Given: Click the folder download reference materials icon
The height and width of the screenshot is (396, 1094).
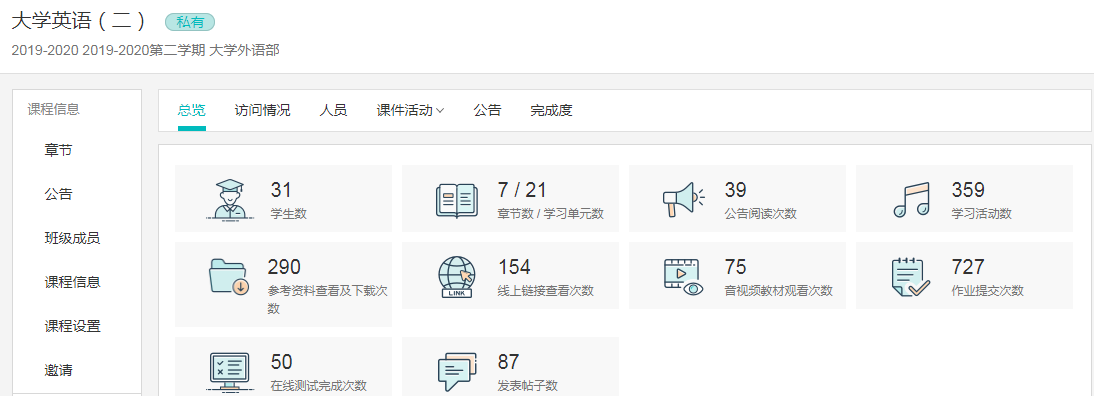Looking at the screenshot, I should [230, 277].
